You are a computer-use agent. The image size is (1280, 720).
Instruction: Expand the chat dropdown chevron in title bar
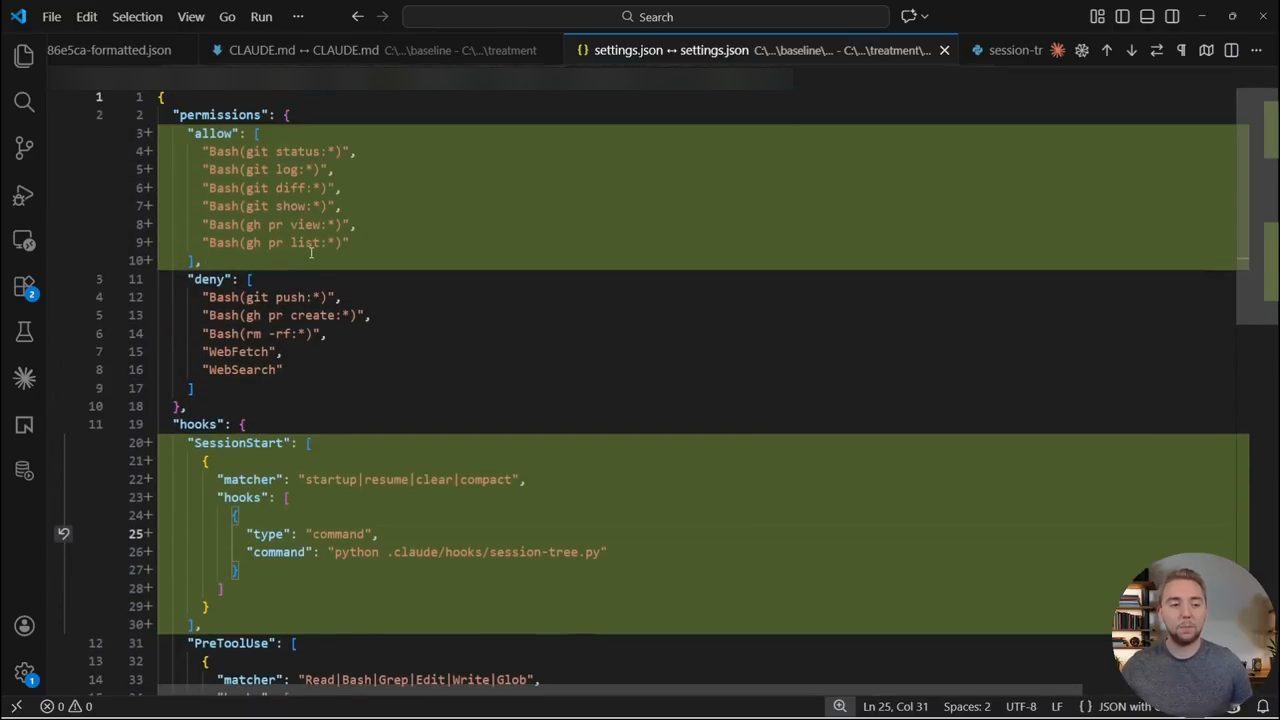click(924, 16)
